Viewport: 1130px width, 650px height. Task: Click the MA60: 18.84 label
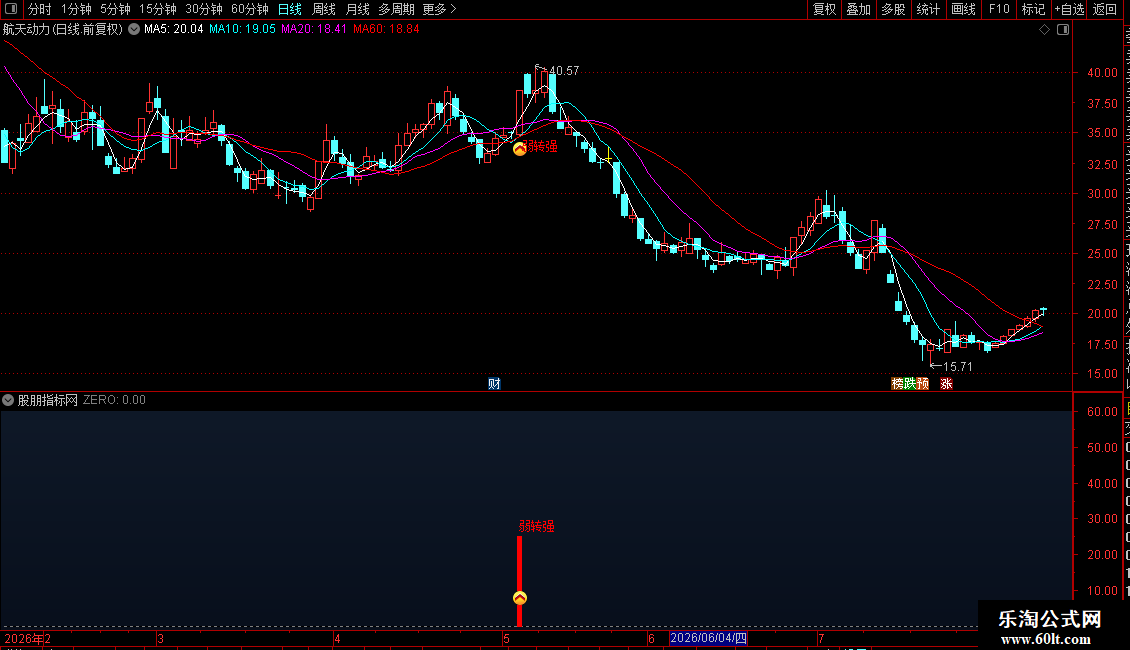tap(386, 30)
